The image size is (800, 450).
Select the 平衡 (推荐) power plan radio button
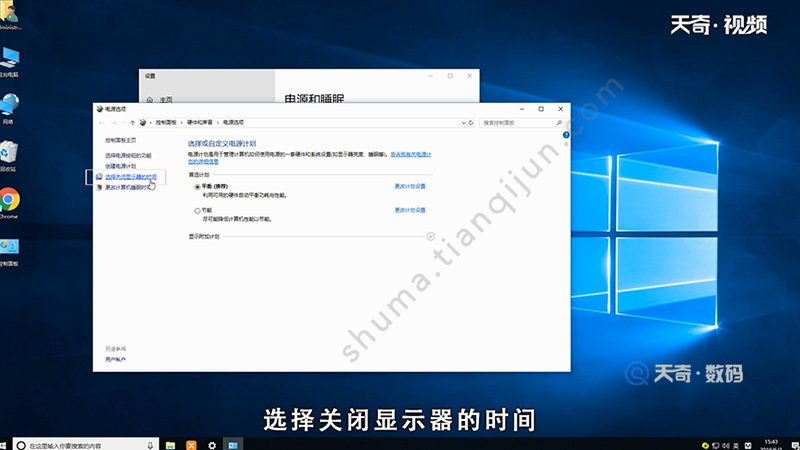point(197,187)
